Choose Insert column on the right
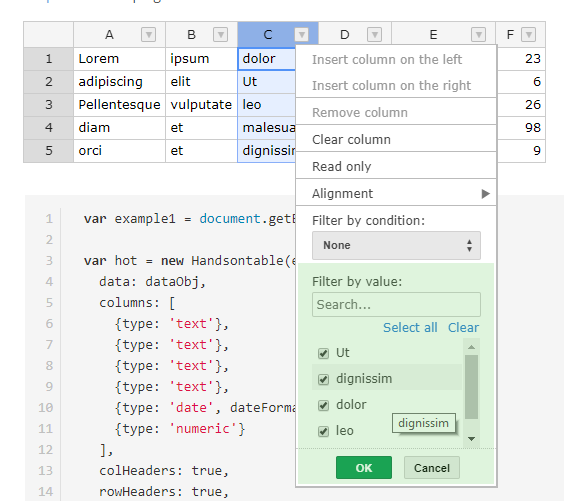The width and height of the screenshot is (564, 501). pos(396,85)
